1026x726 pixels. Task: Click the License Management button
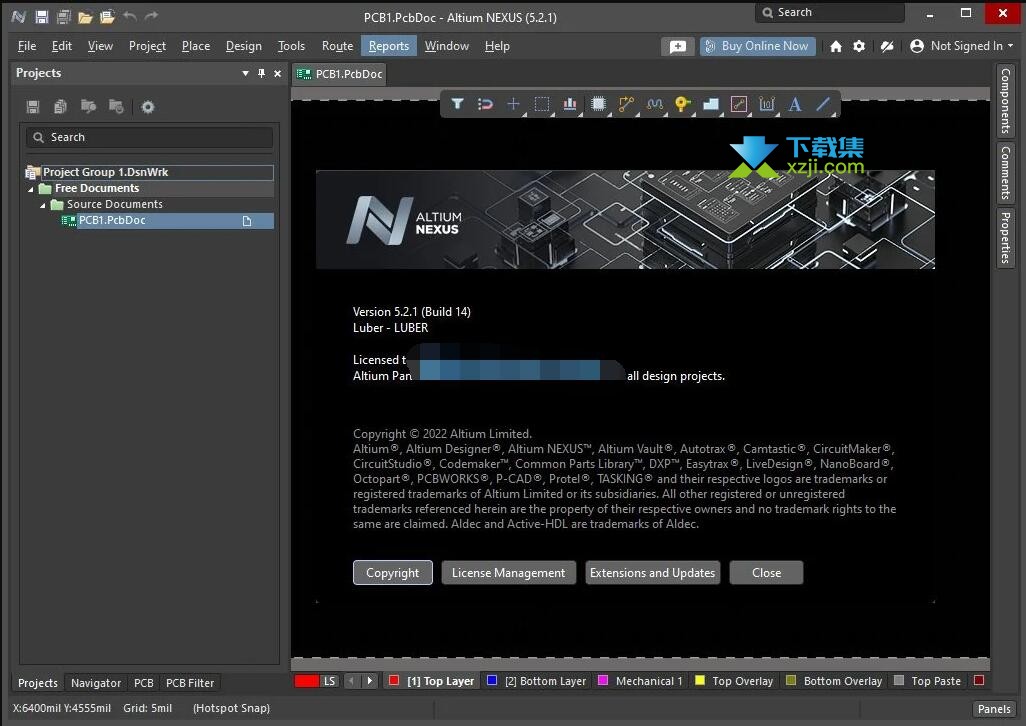click(508, 572)
